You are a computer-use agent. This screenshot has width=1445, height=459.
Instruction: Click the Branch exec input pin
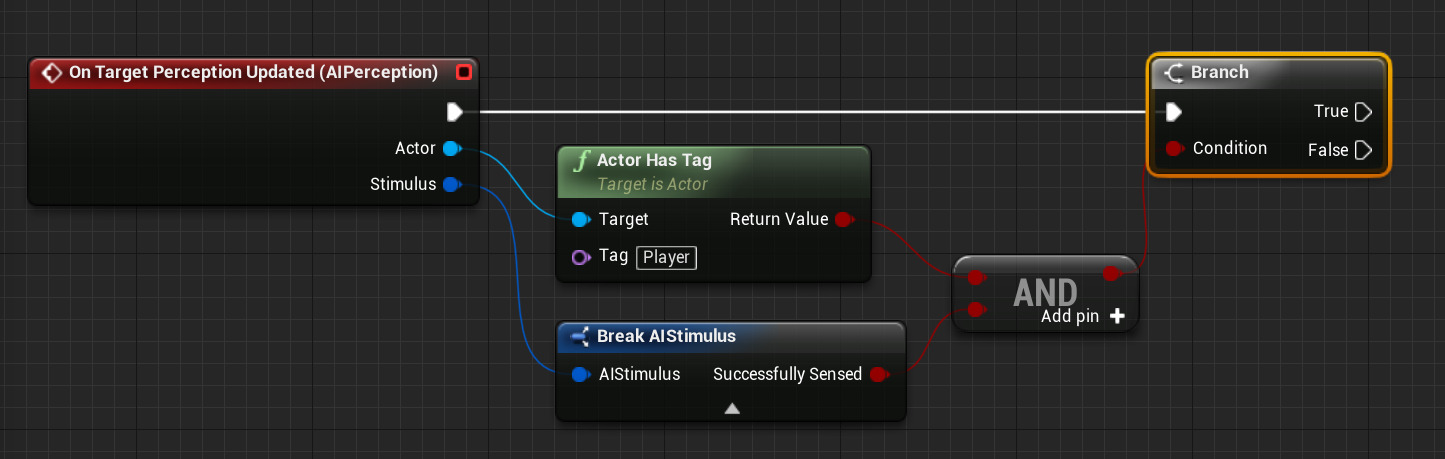1174,111
